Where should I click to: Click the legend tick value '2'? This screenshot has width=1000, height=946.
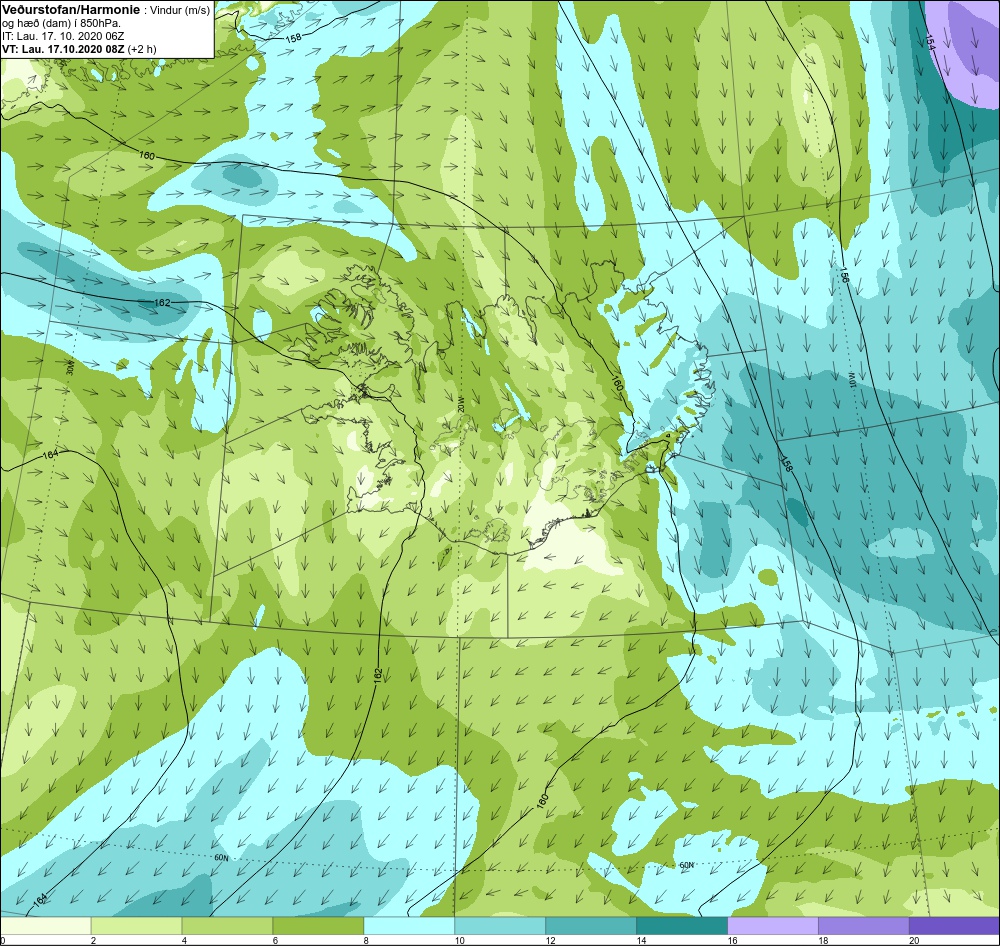[x=93, y=940]
